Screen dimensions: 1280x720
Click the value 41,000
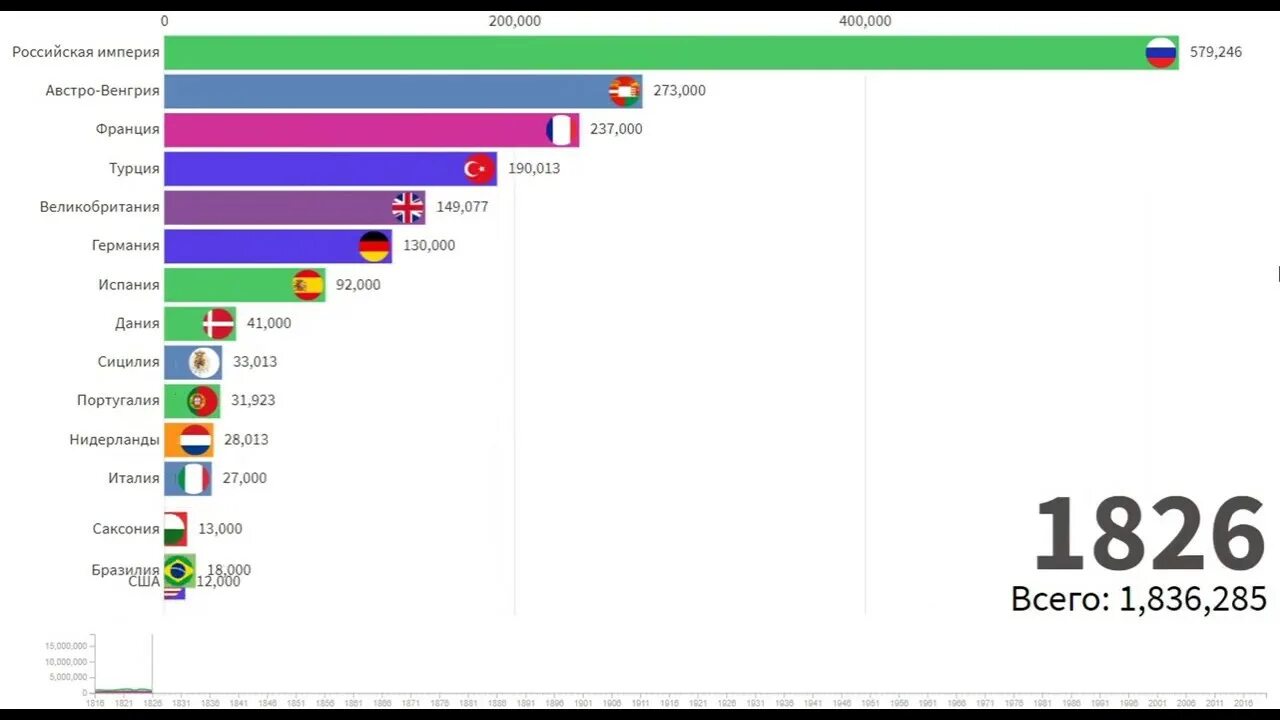click(x=269, y=323)
